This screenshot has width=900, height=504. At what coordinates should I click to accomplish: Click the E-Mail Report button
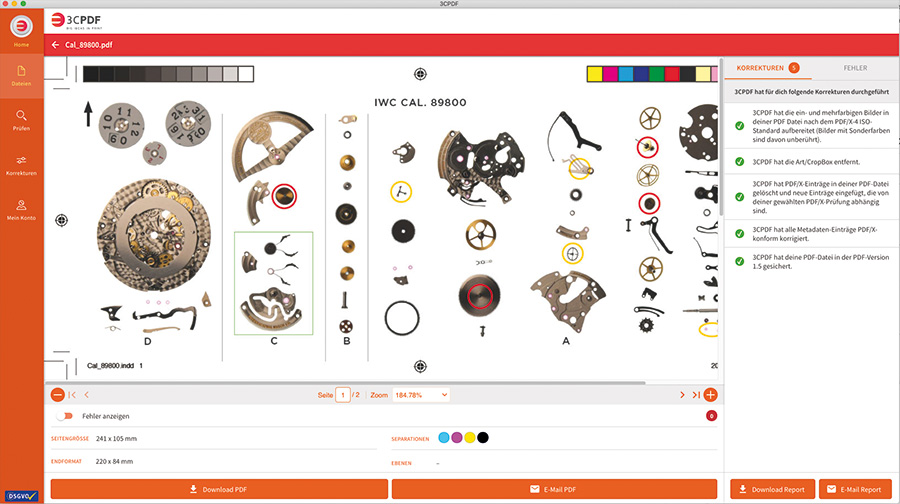pos(855,489)
